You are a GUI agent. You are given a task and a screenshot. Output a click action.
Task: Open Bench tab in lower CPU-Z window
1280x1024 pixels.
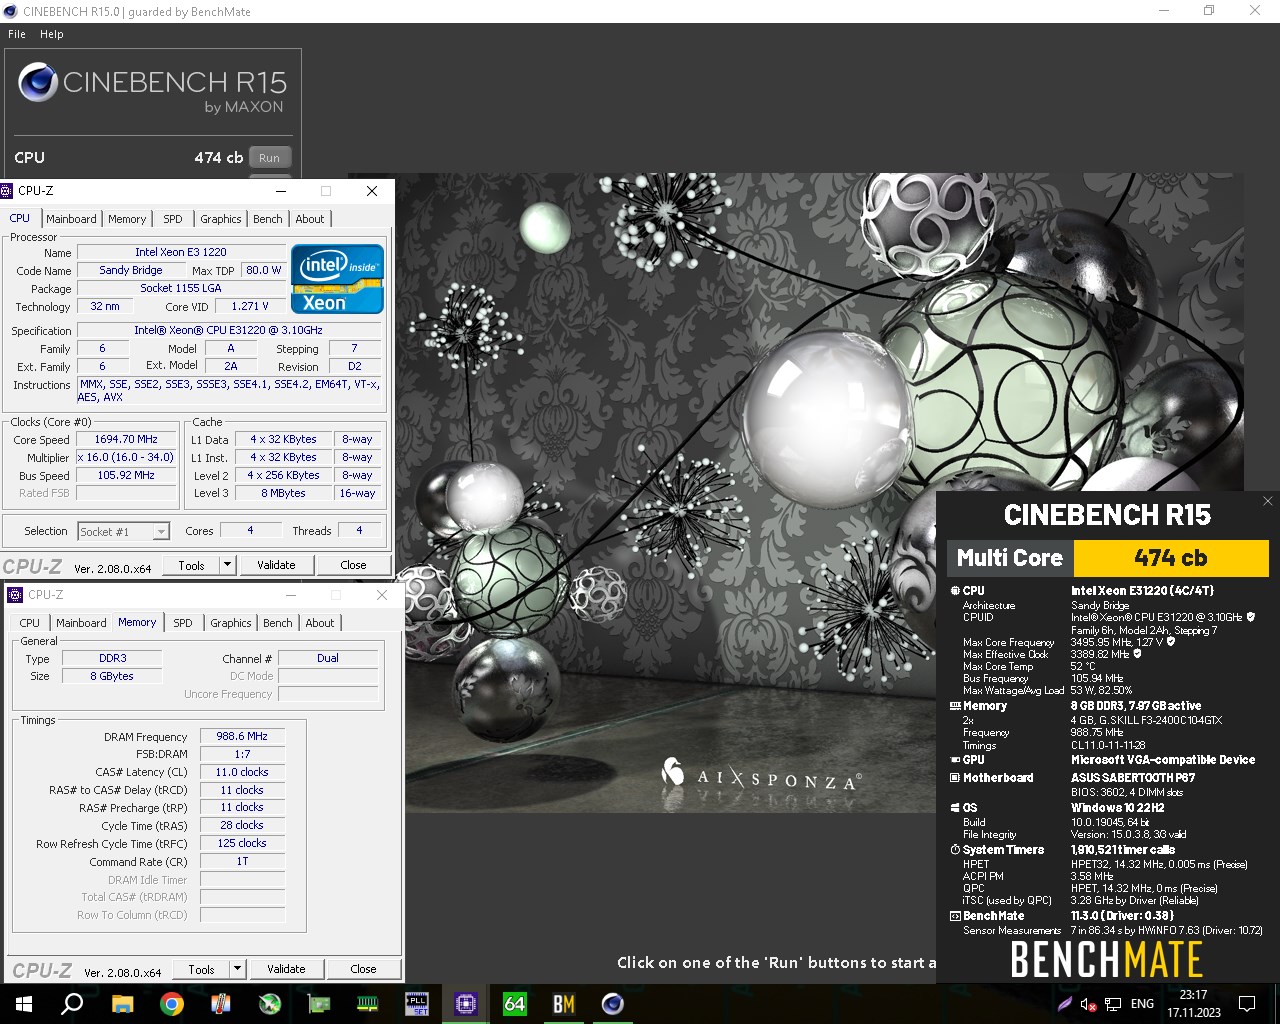click(x=278, y=623)
